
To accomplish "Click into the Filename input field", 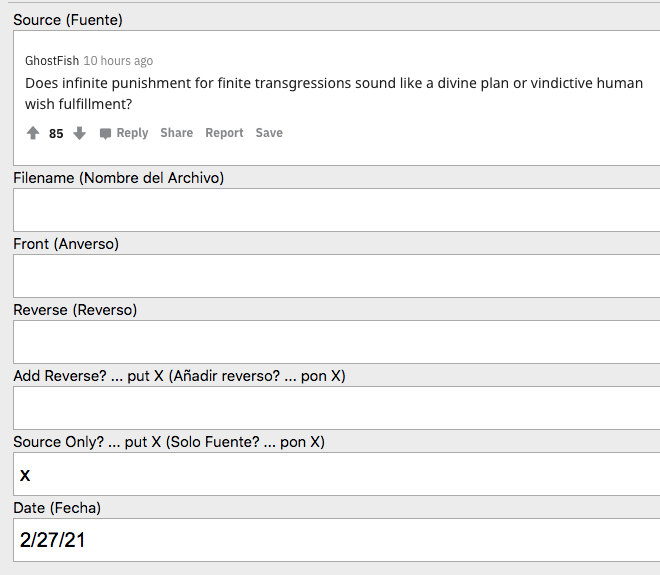I will point(336,210).
